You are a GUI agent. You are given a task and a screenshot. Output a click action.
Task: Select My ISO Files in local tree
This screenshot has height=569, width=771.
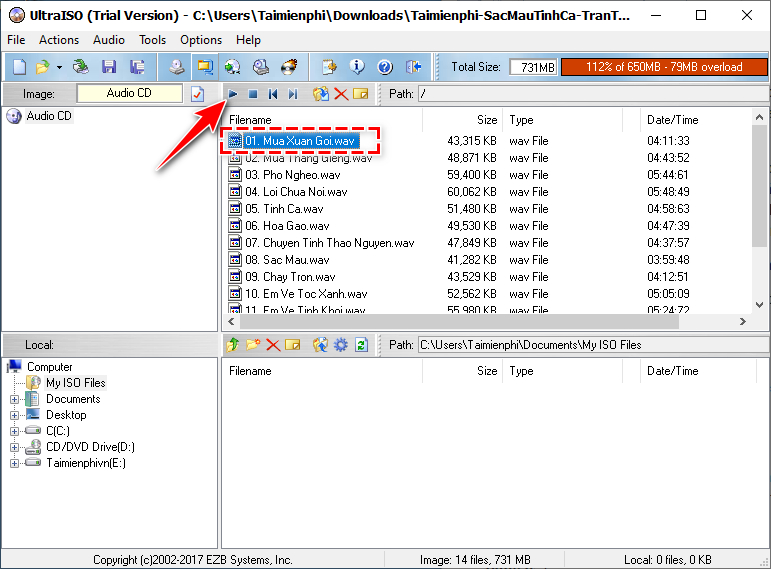pyautogui.click(x=75, y=383)
